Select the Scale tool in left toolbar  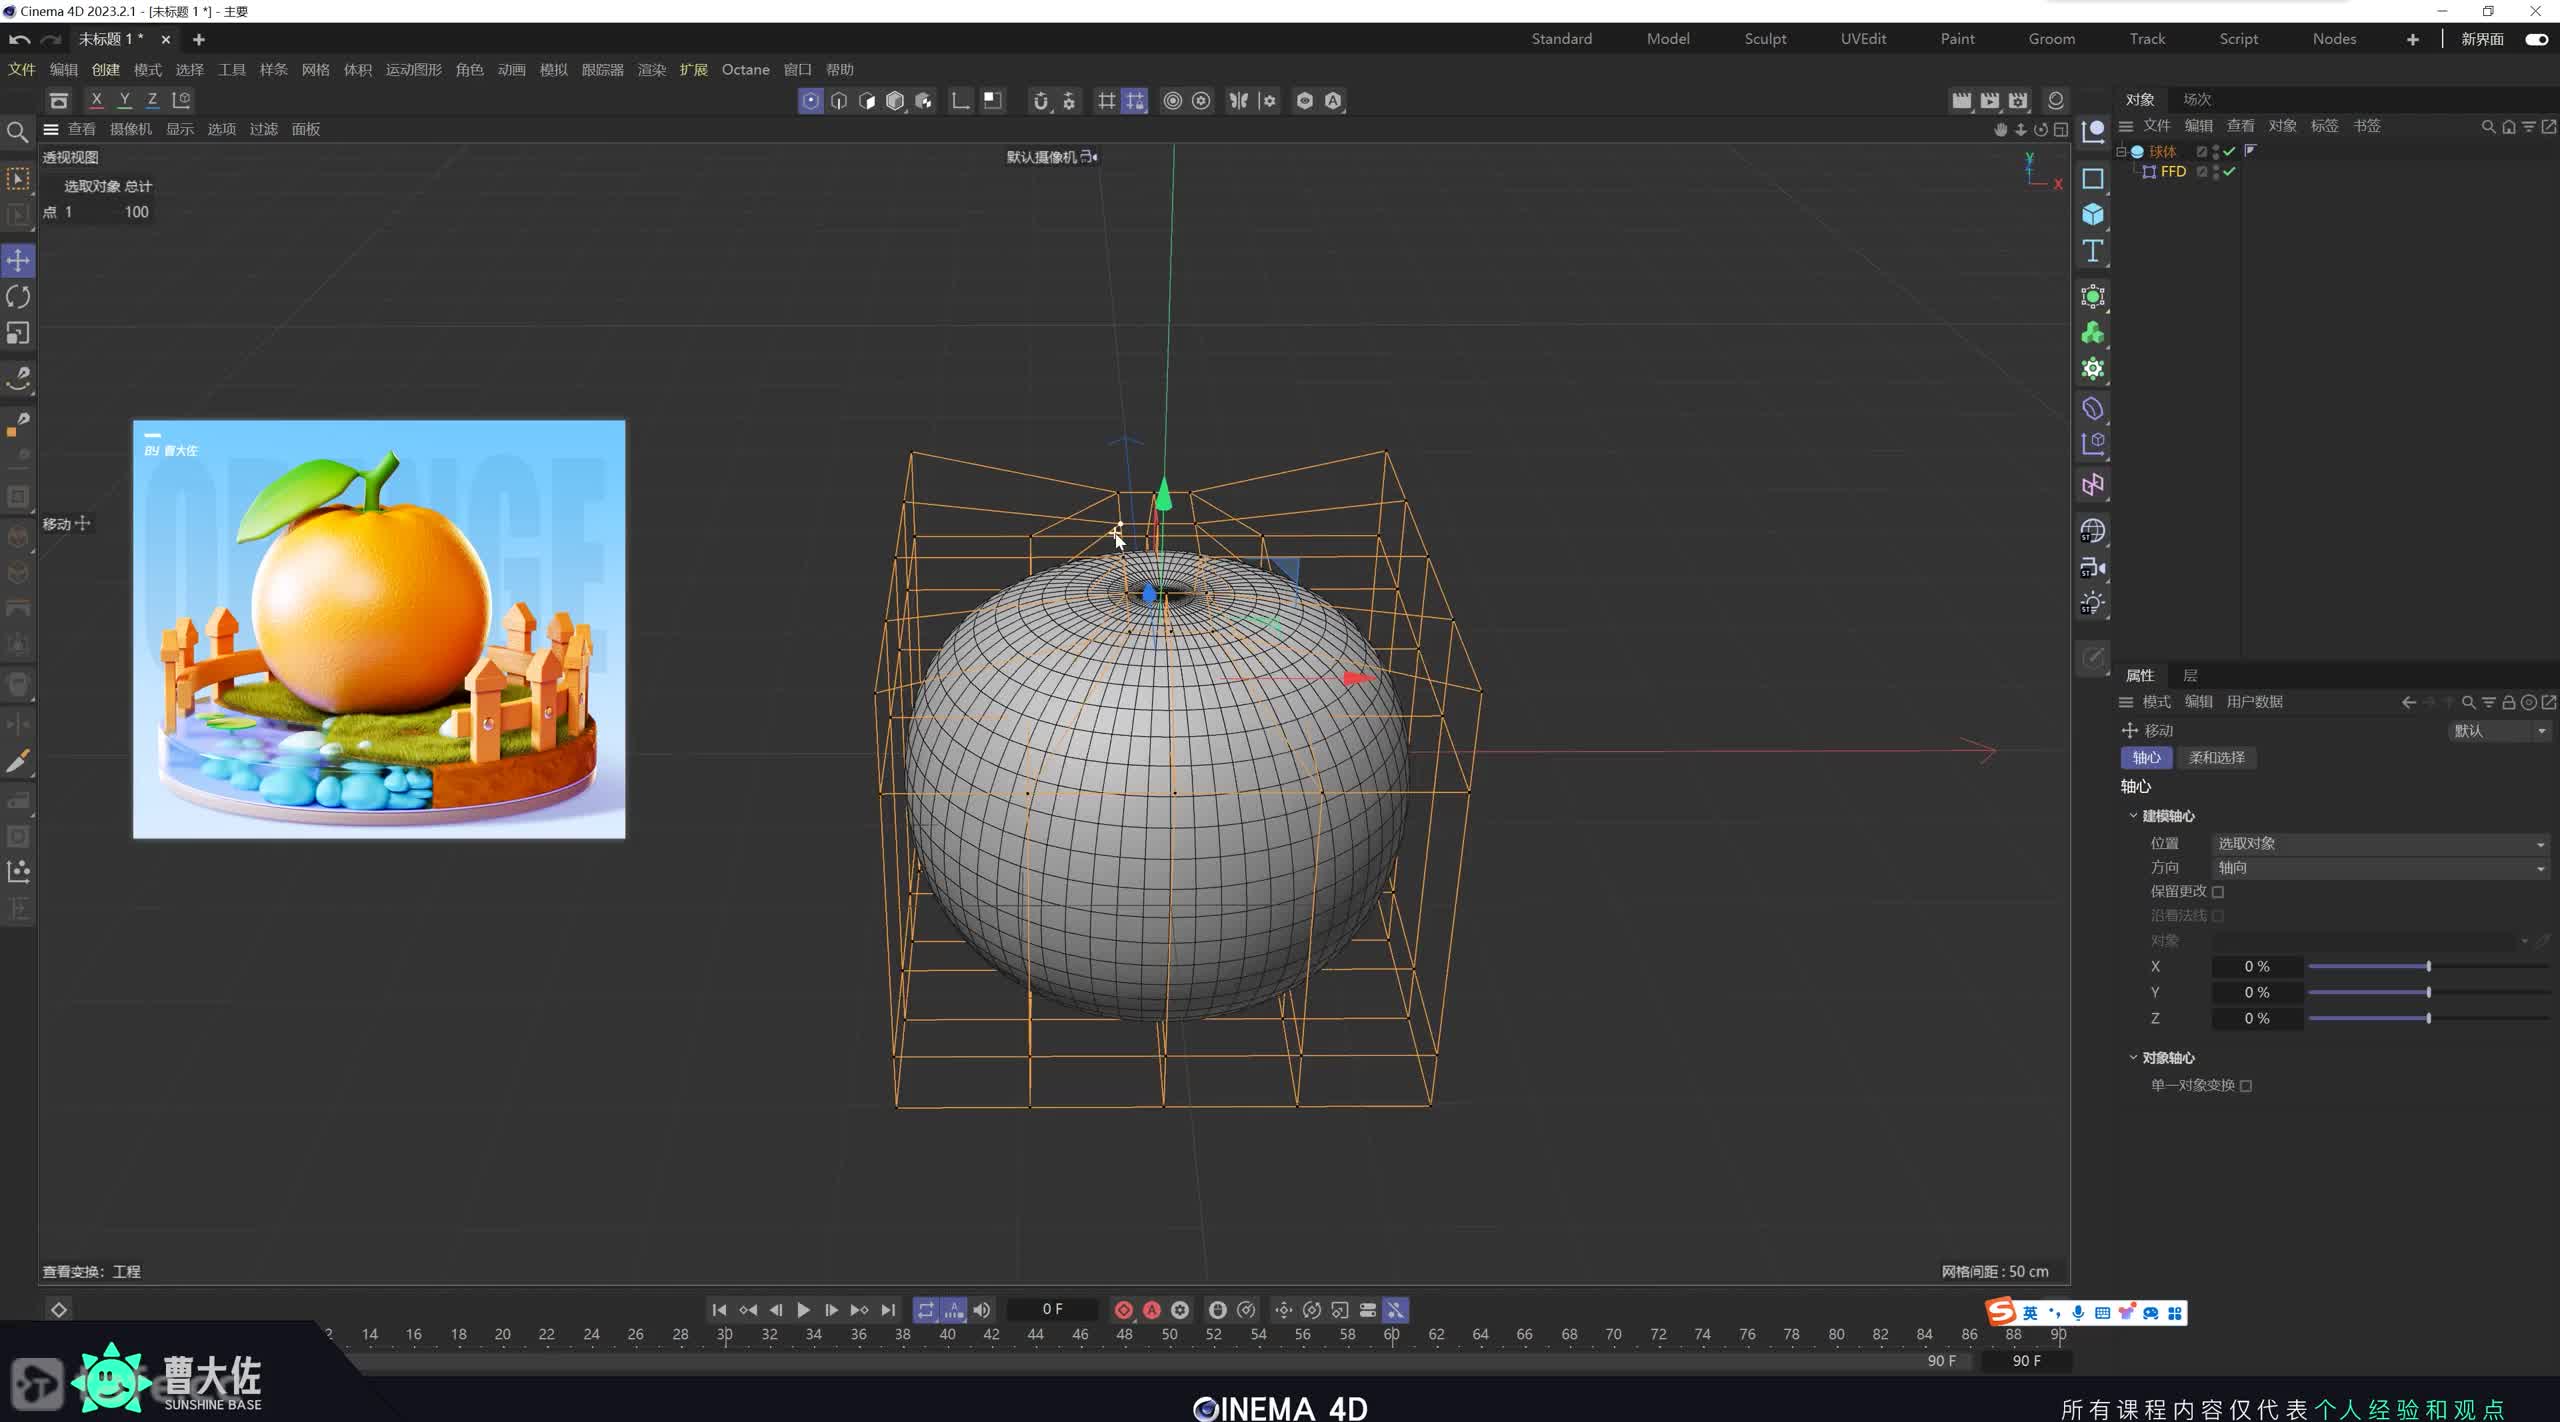(x=18, y=333)
